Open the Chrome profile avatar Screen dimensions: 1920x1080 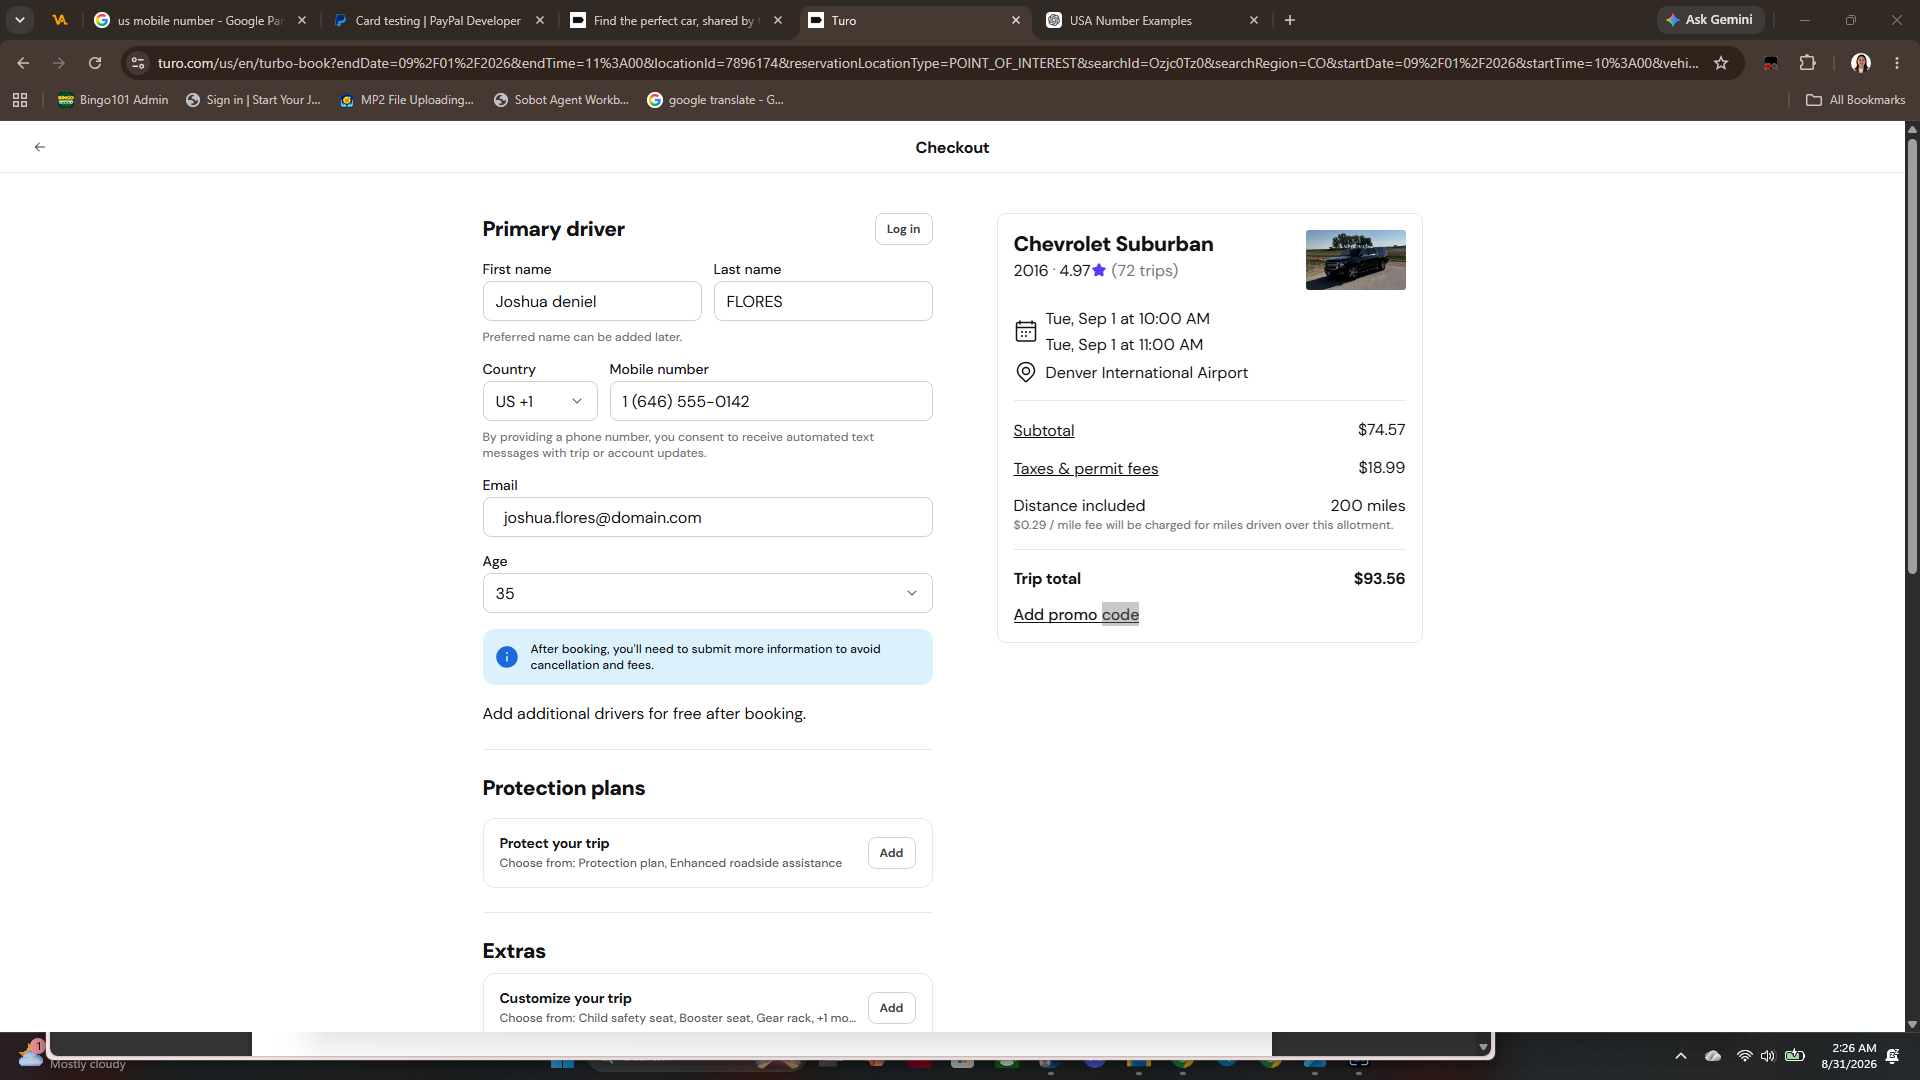(1861, 63)
